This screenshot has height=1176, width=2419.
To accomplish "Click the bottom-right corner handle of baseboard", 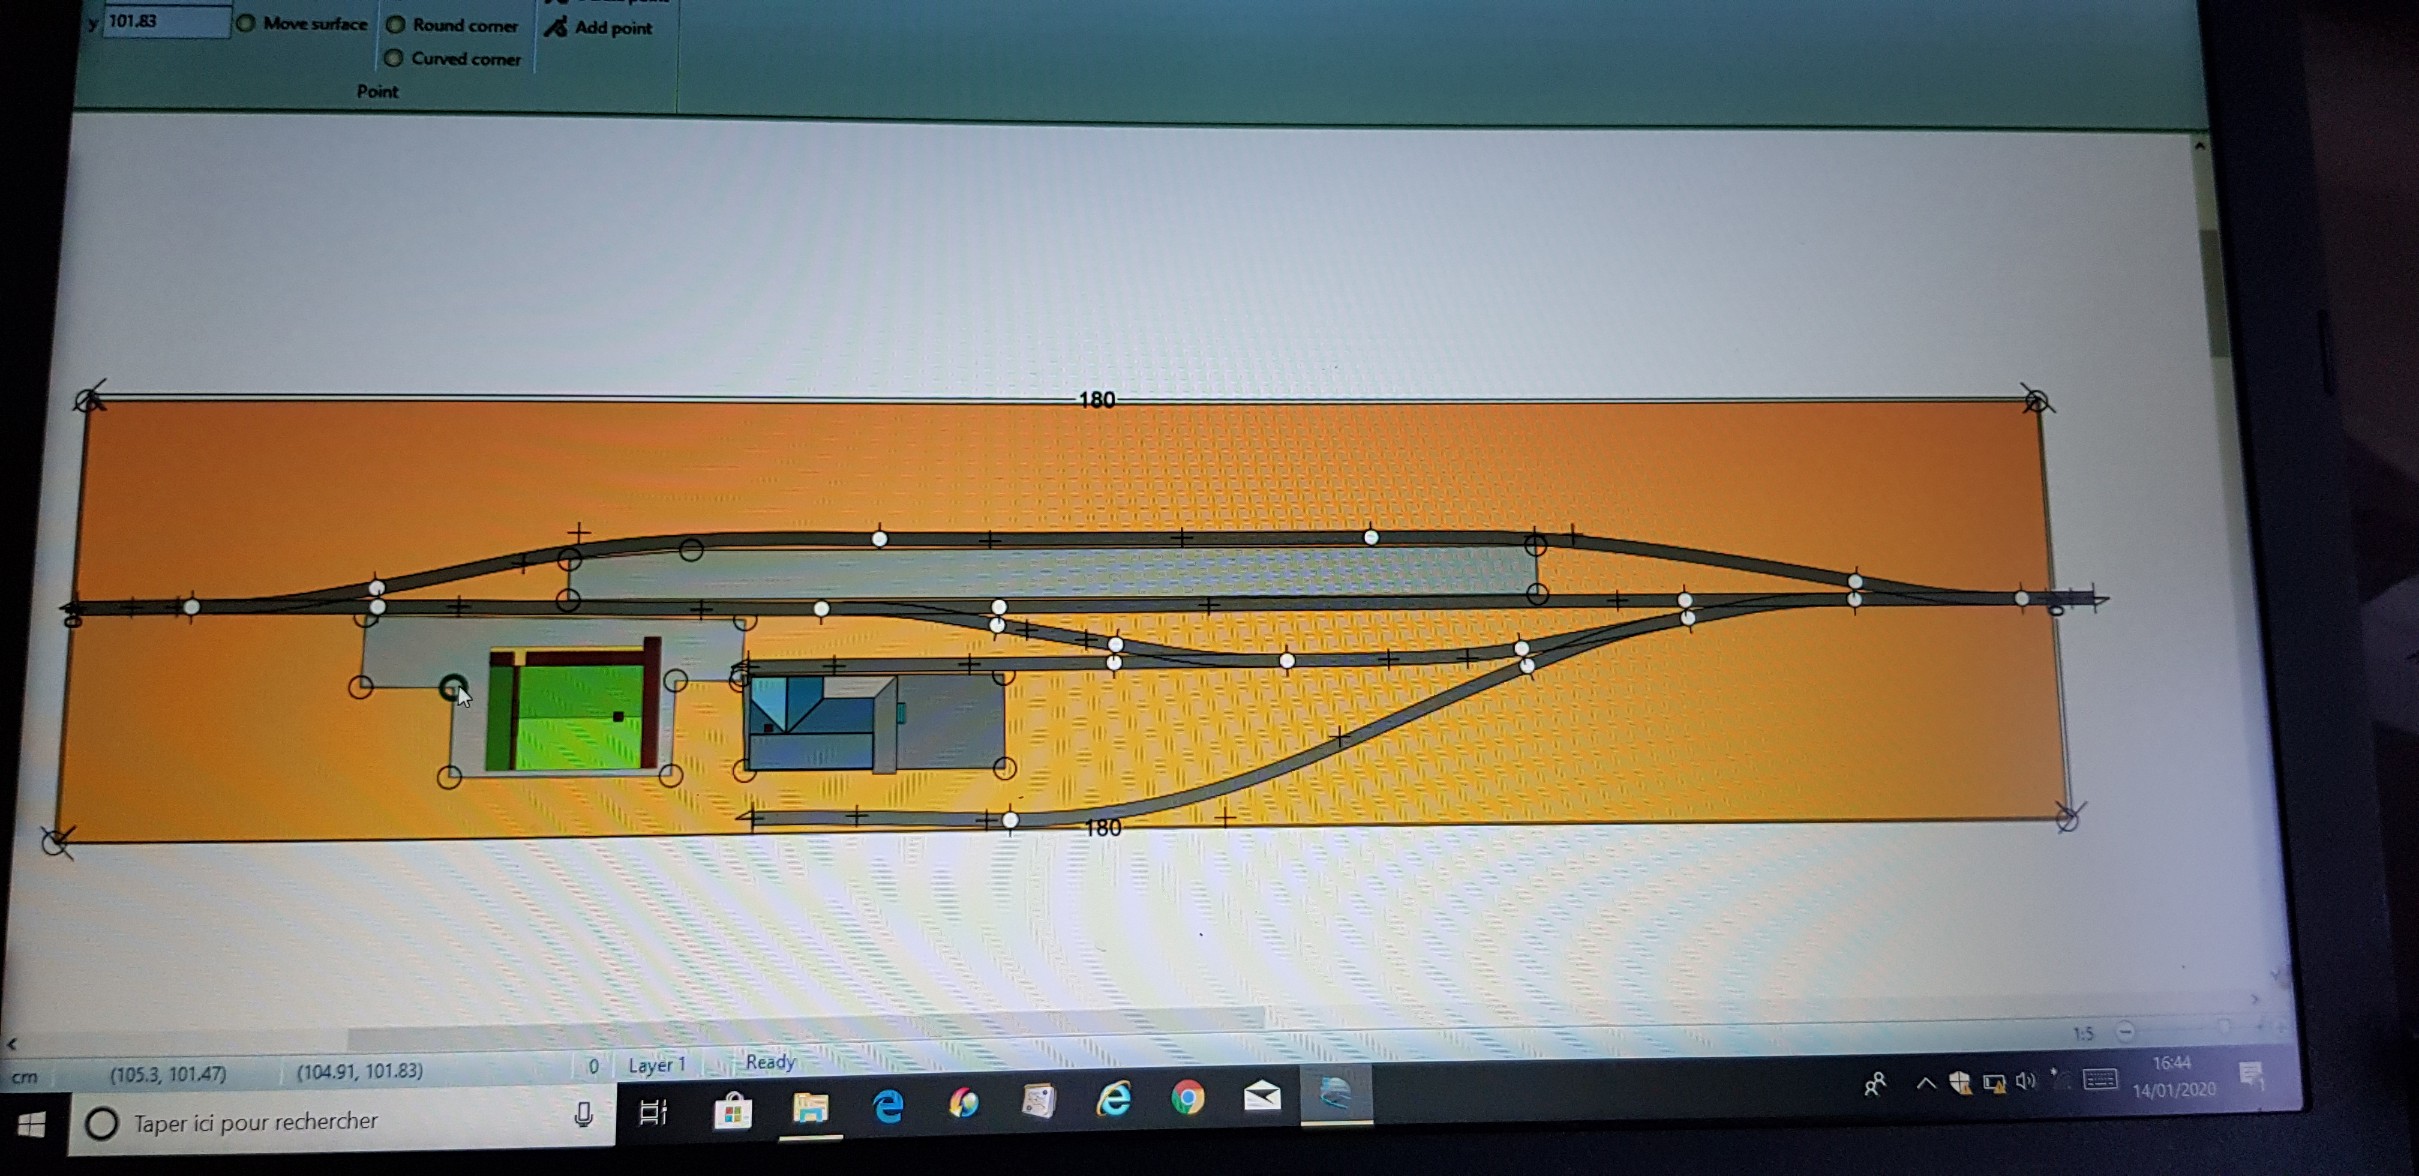I will point(2067,819).
